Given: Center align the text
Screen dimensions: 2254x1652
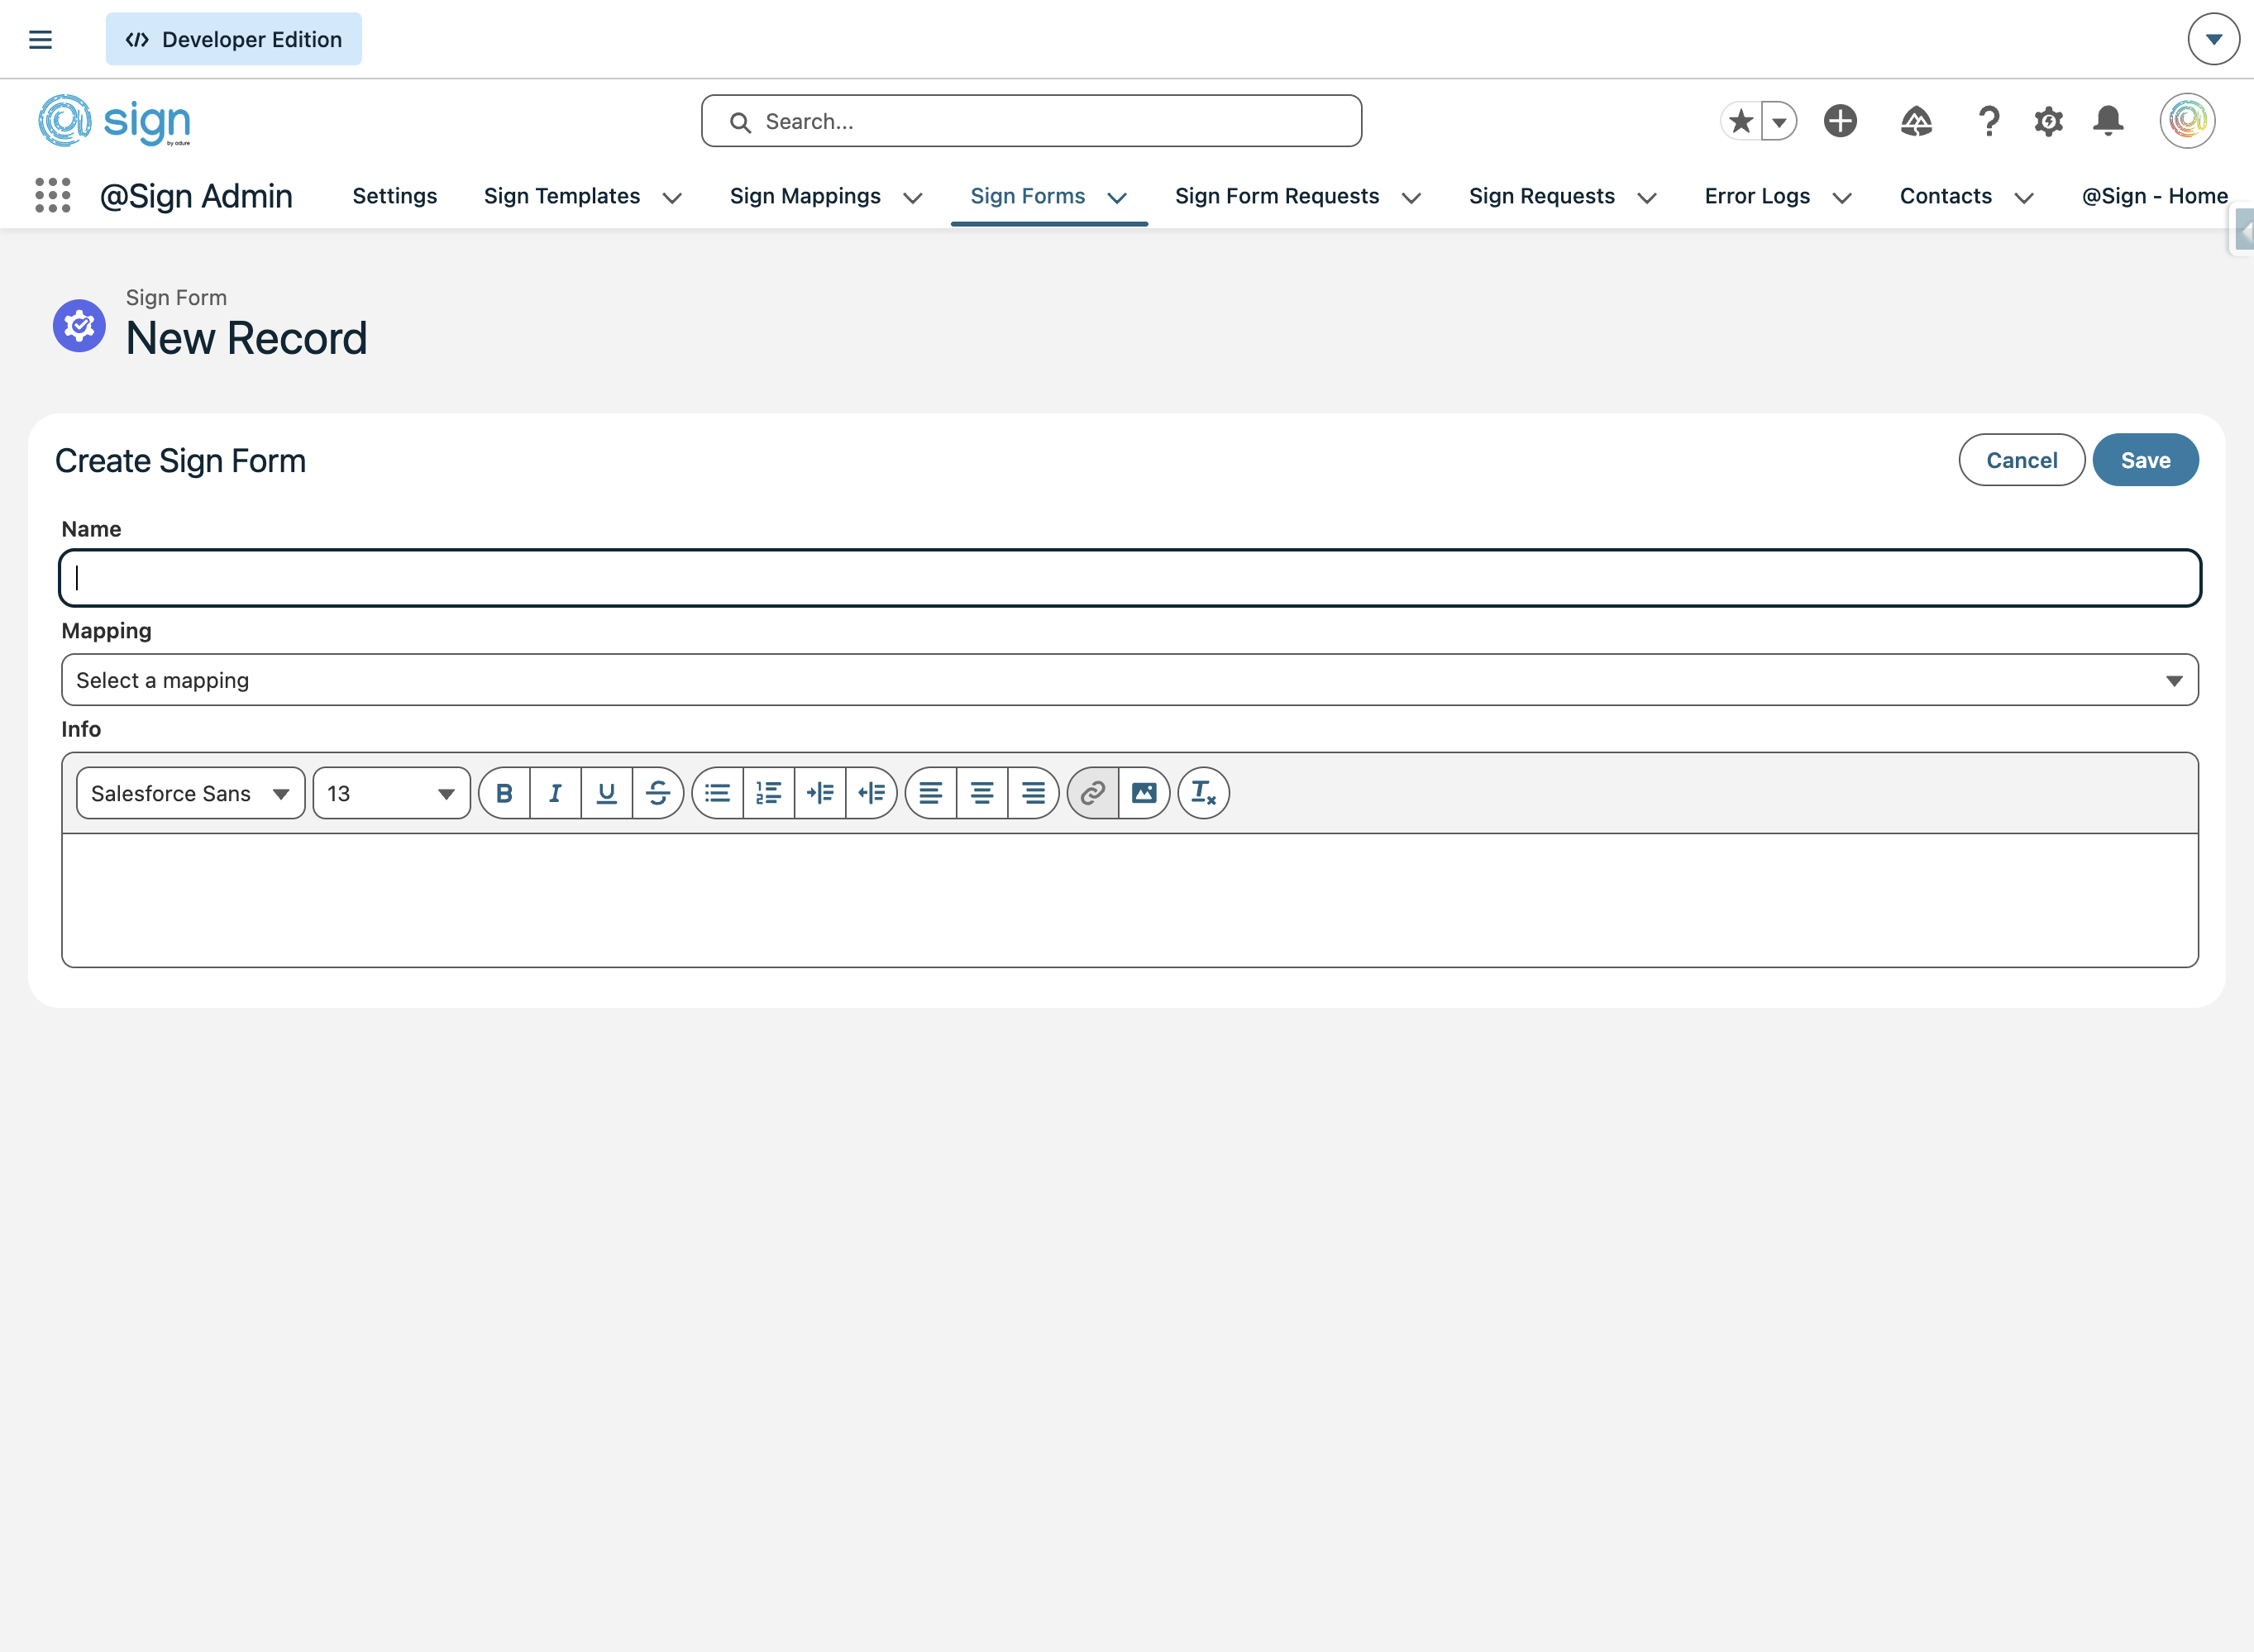Looking at the screenshot, I should tap(982, 793).
